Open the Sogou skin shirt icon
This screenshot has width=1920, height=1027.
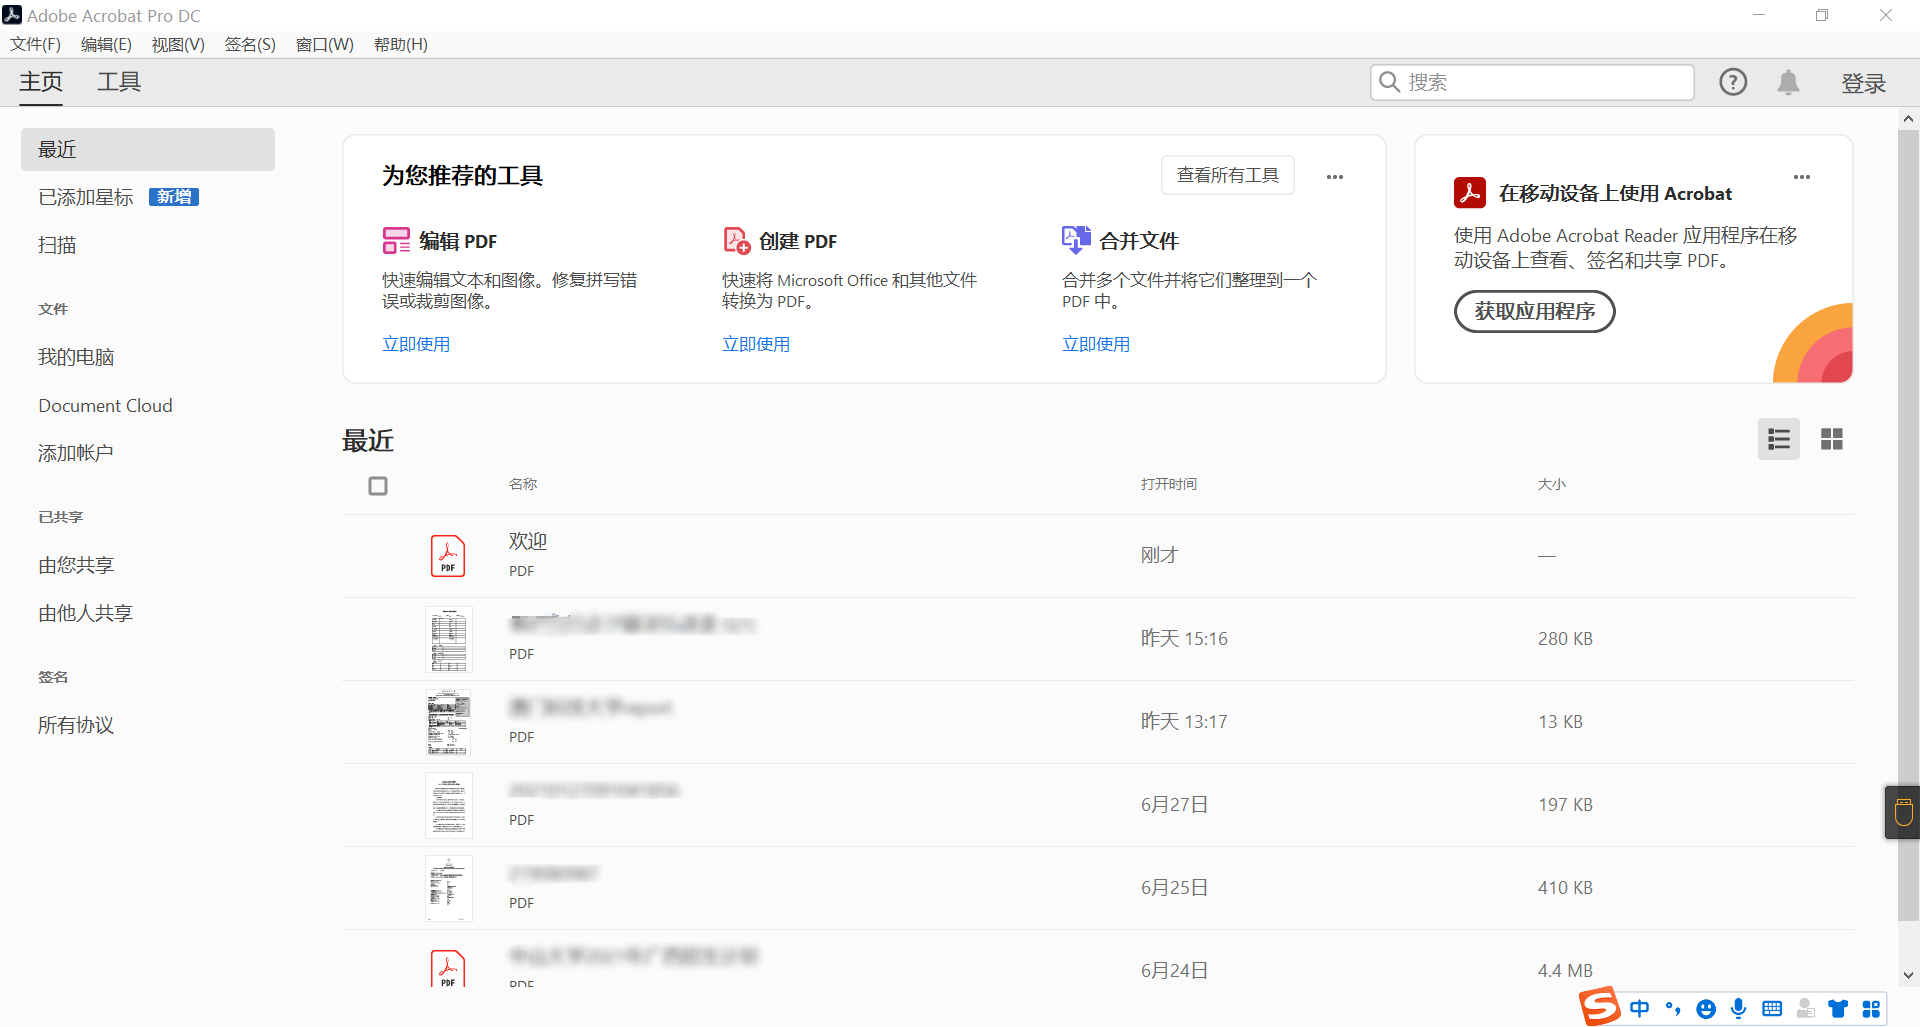(x=1838, y=1009)
